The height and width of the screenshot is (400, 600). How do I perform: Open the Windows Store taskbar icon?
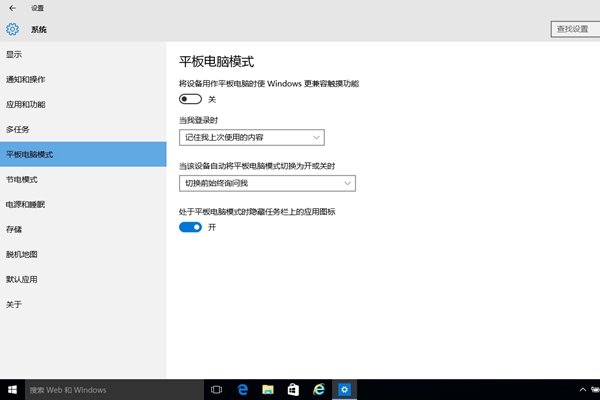[293, 390]
